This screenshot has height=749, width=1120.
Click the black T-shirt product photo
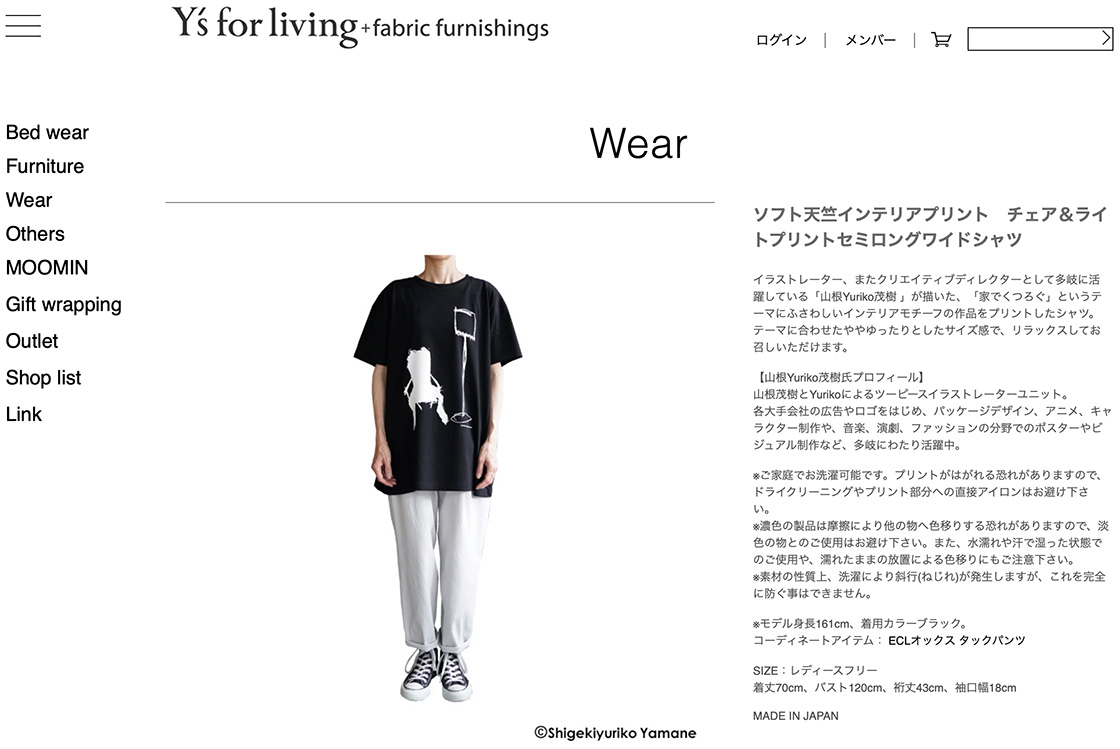click(439, 477)
